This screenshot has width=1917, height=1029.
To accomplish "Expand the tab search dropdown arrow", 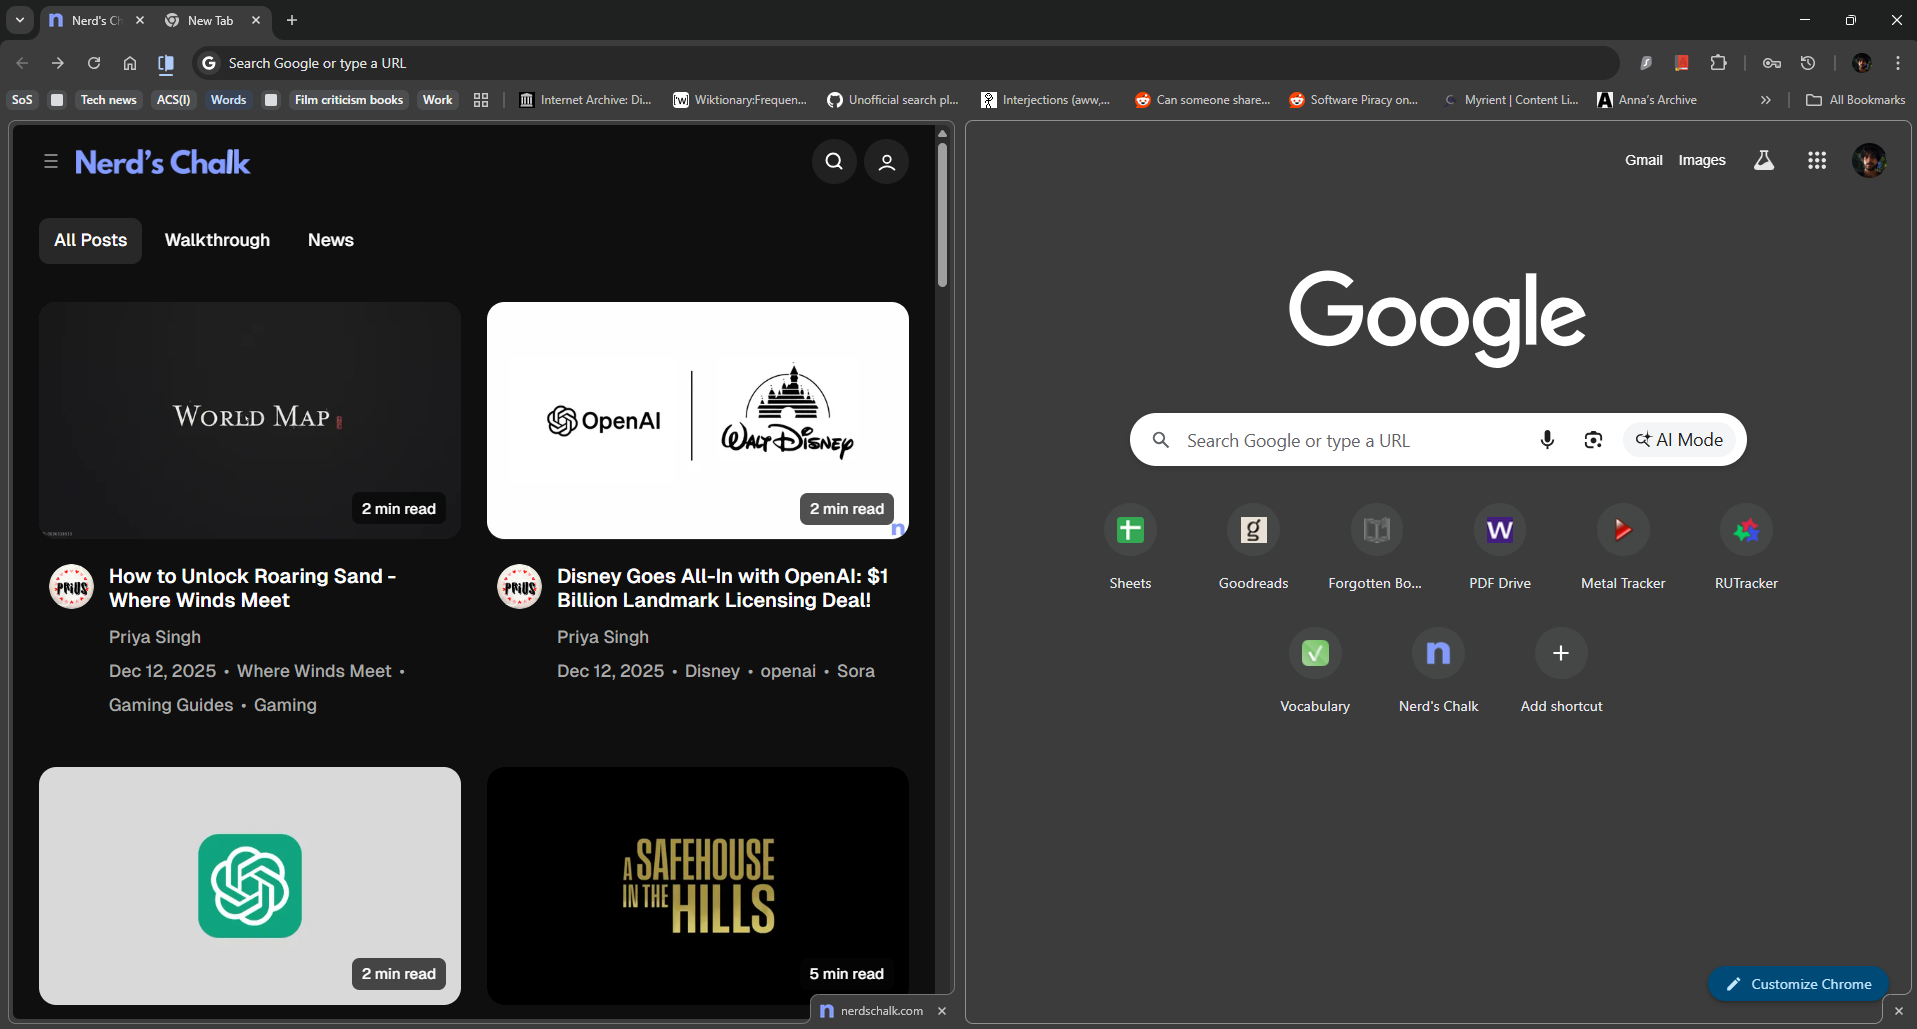I will point(20,20).
